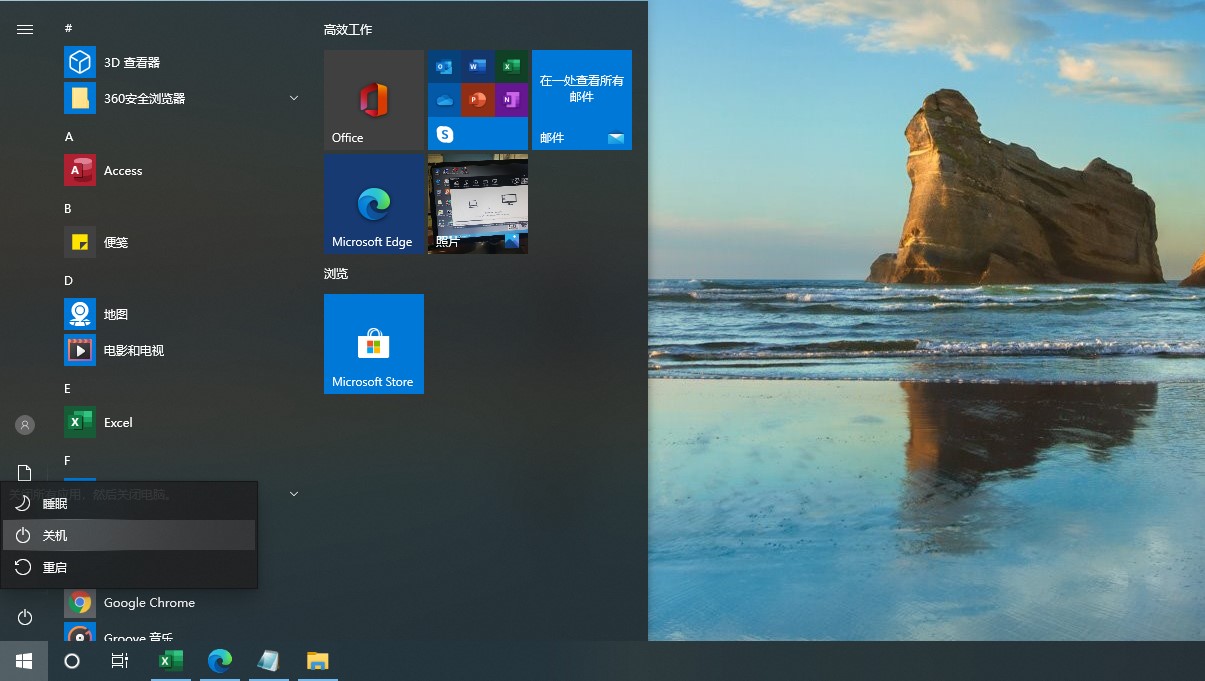The width and height of the screenshot is (1205, 681).
Task: Select 重启 in the power menu
Action: click(x=129, y=567)
